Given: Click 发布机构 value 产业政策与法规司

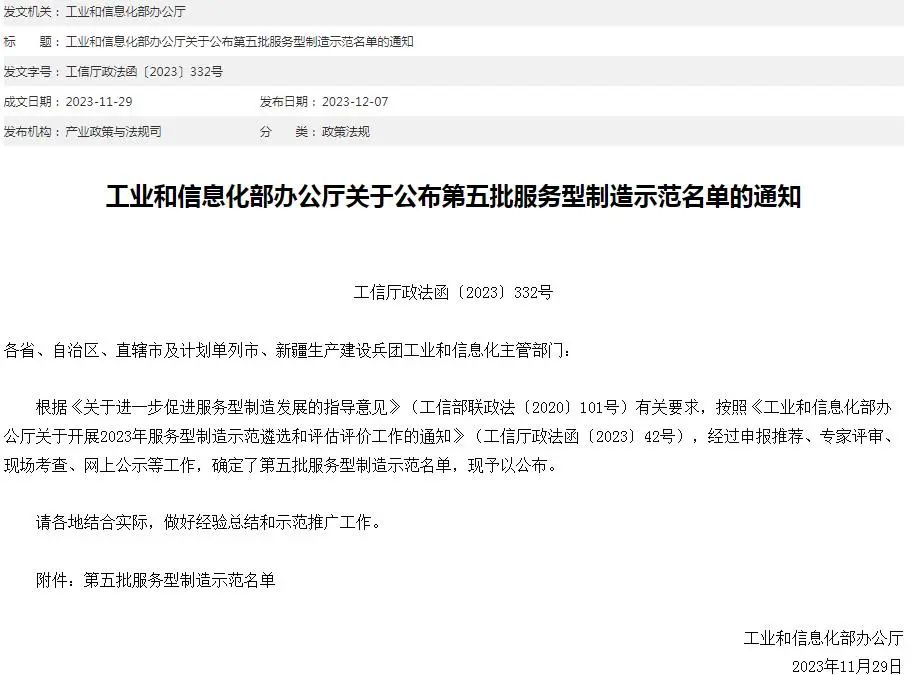Looking at the screenshot, I should tap(114, 132).
